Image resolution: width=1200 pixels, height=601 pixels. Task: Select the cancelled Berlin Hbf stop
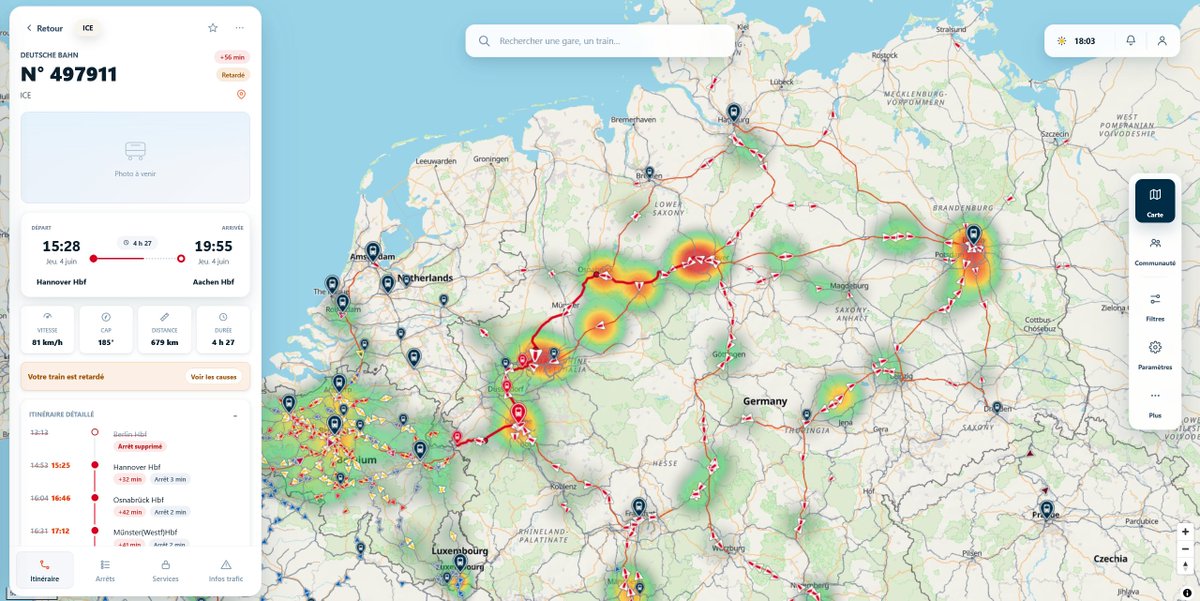click(135, 439)
